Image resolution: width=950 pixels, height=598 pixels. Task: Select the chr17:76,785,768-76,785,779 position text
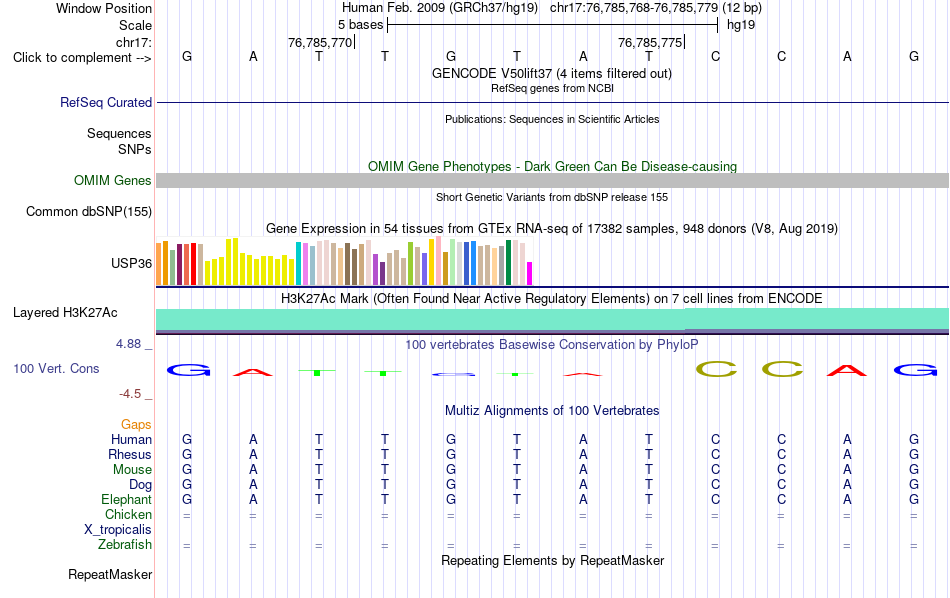[634, 8]
